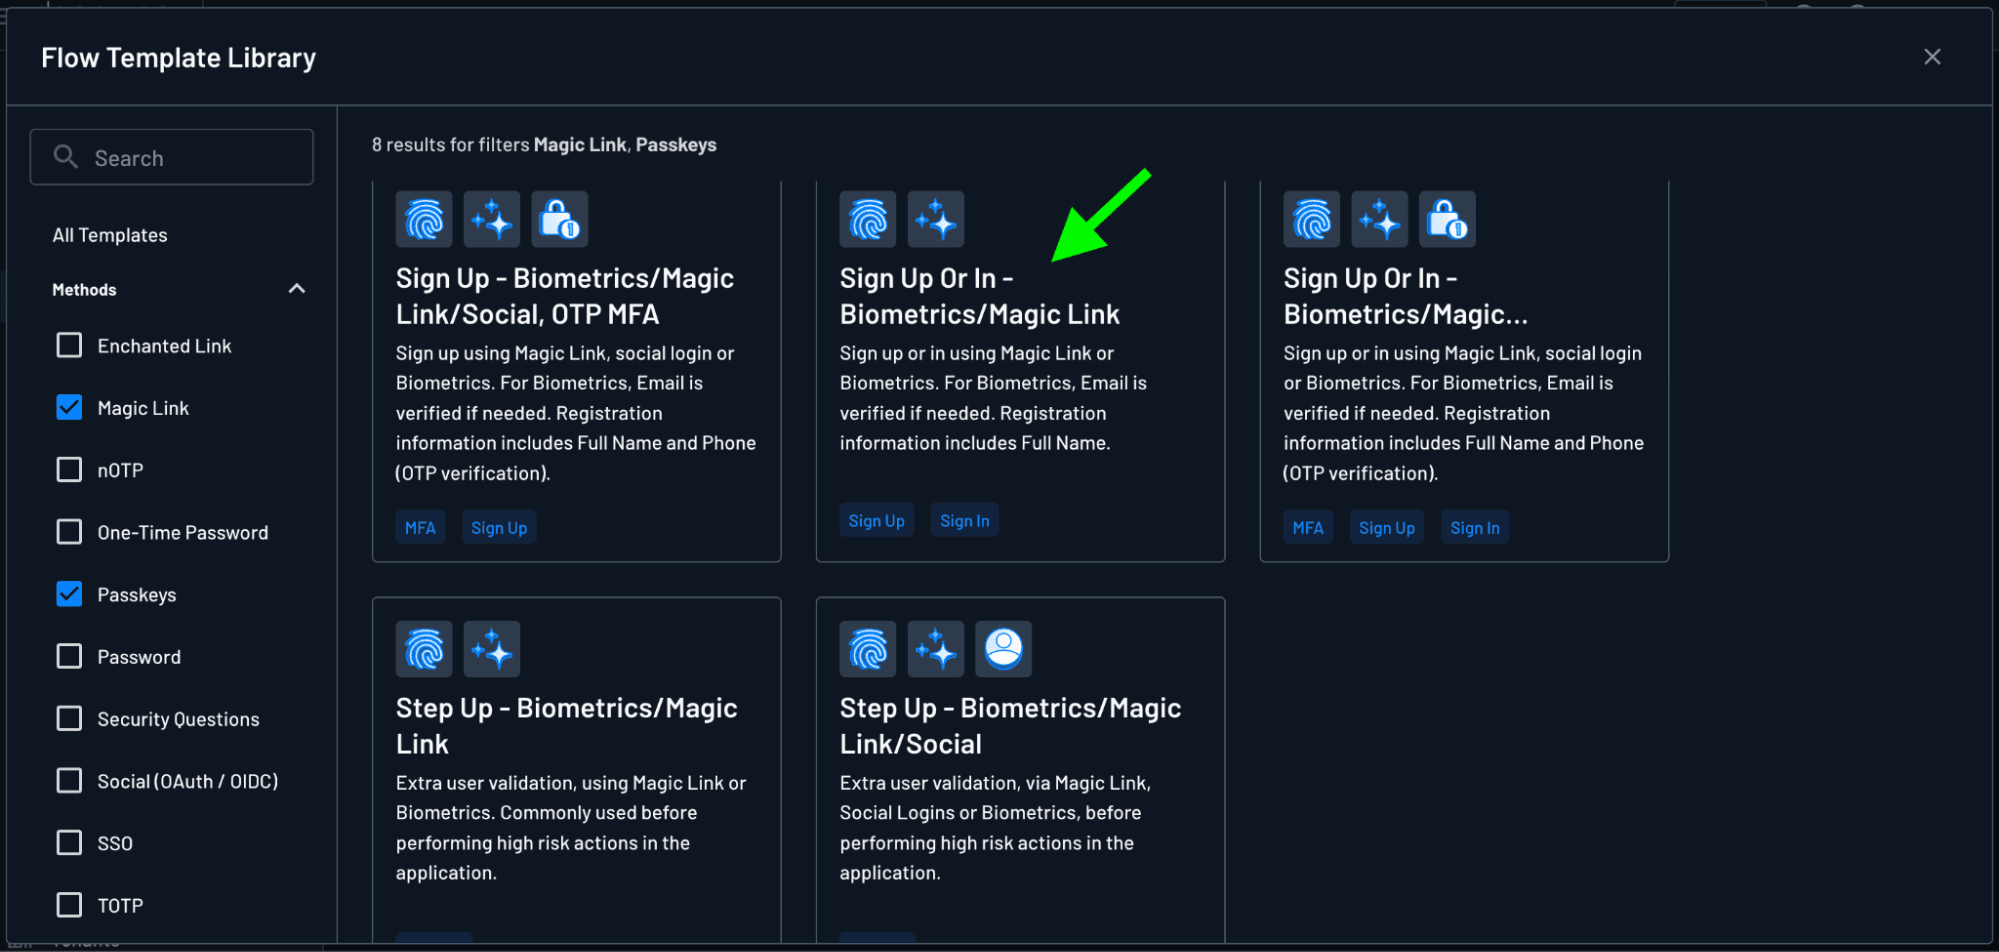The width and height of the screenshot is (1999, 952).
Task: Uncheck the Magic Link filter
Action: coord(68,407)
